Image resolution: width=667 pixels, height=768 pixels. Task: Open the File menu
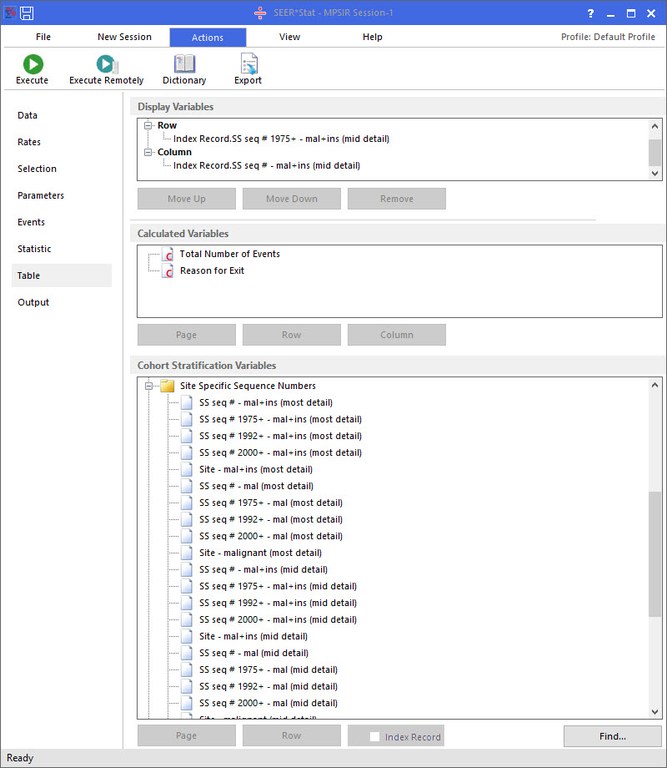pos(43,37)
